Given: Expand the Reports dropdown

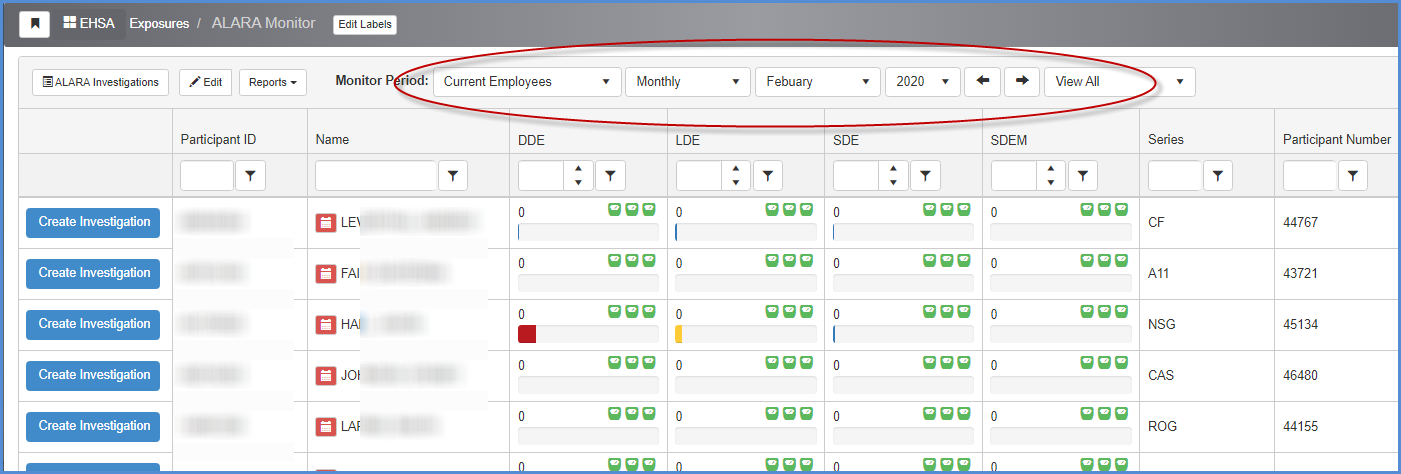Looking at the screenshot, I should point(273,82).
